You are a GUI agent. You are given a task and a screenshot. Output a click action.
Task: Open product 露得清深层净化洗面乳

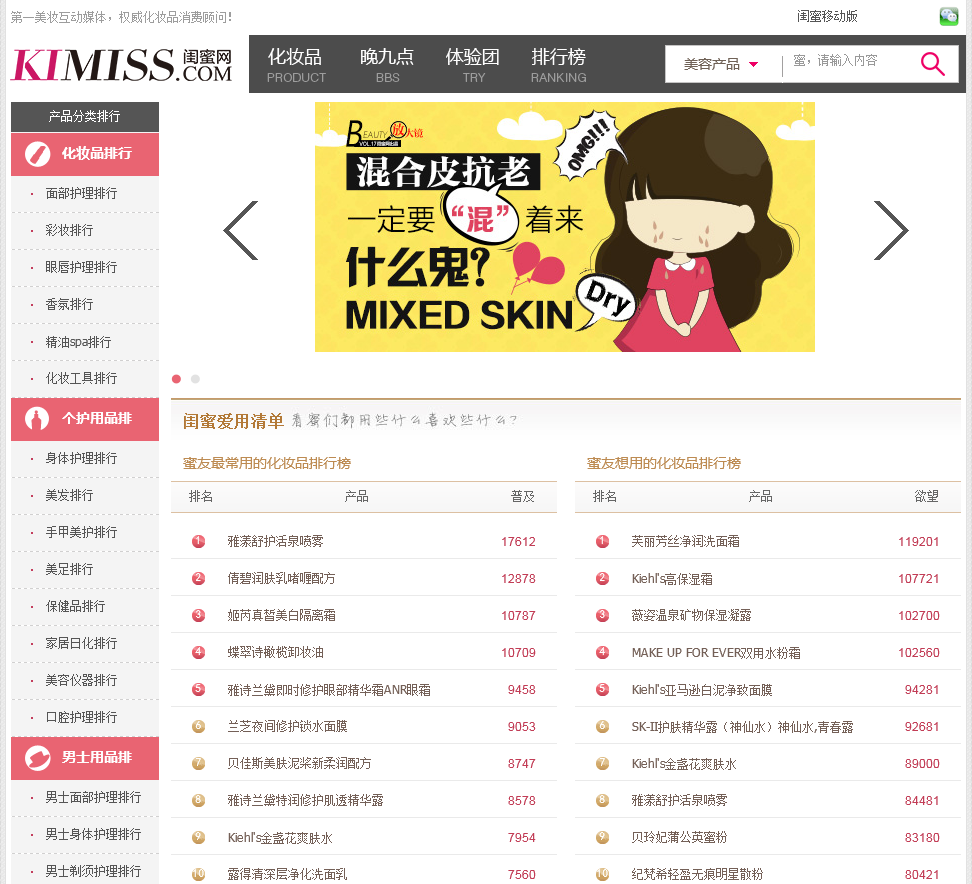tap(288, 874)
